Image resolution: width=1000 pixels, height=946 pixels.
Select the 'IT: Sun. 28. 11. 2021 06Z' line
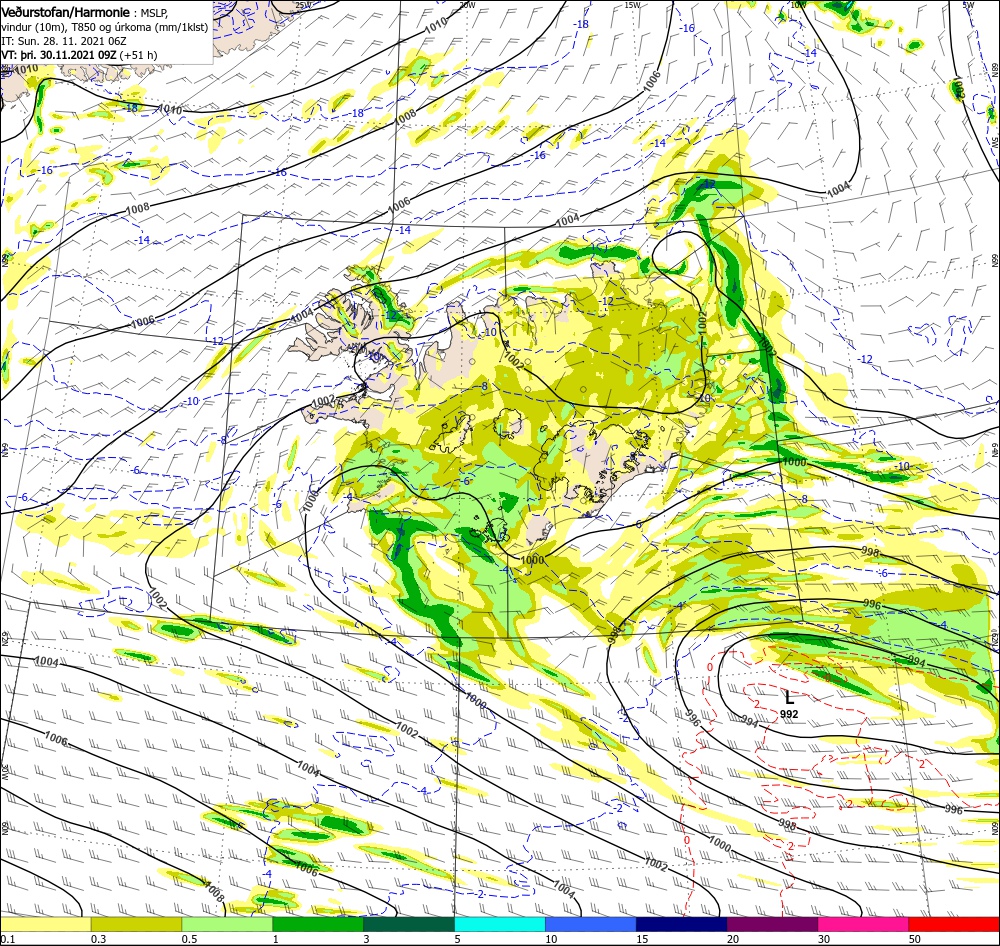coord(64,41)
